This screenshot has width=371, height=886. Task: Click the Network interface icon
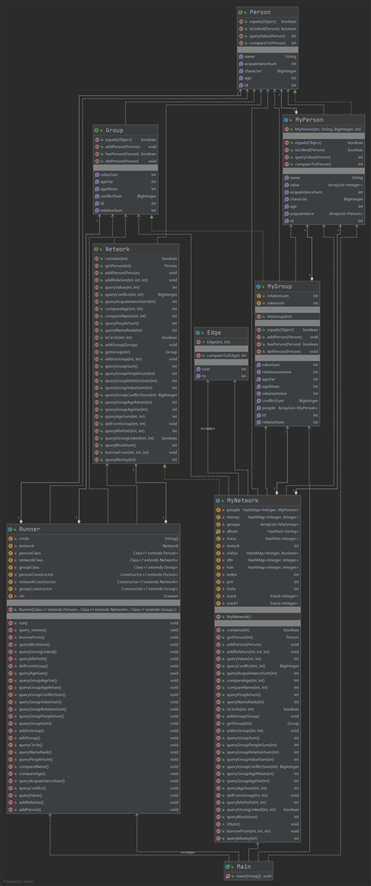coord(97,249)
